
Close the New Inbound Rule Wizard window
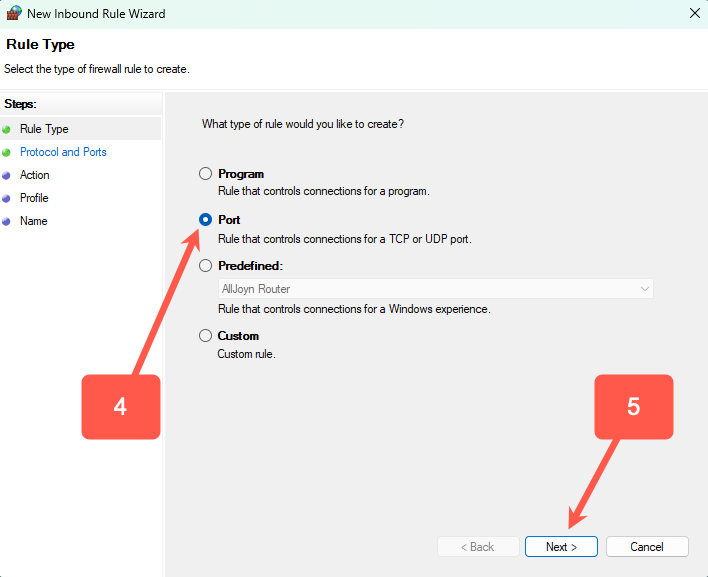click(x=694, y=14)
